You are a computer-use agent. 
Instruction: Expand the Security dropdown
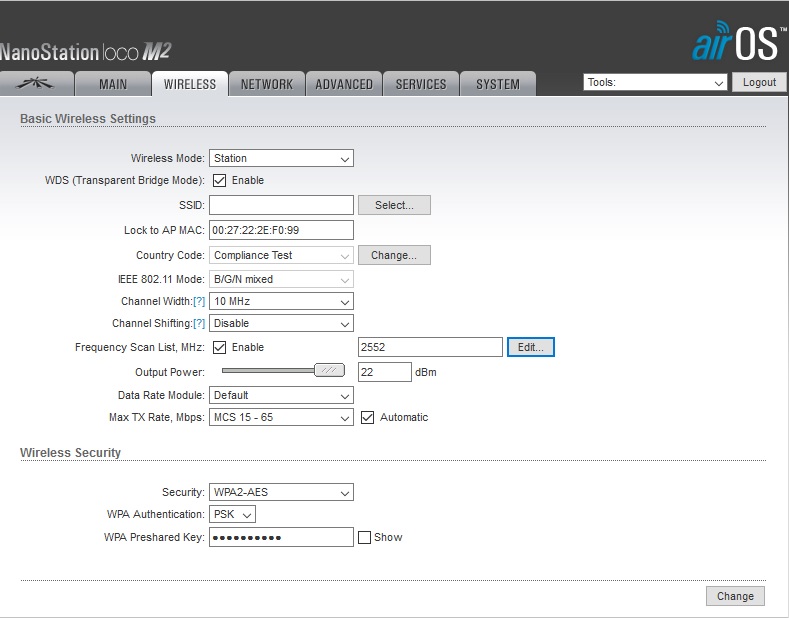[x=281, y=492]
